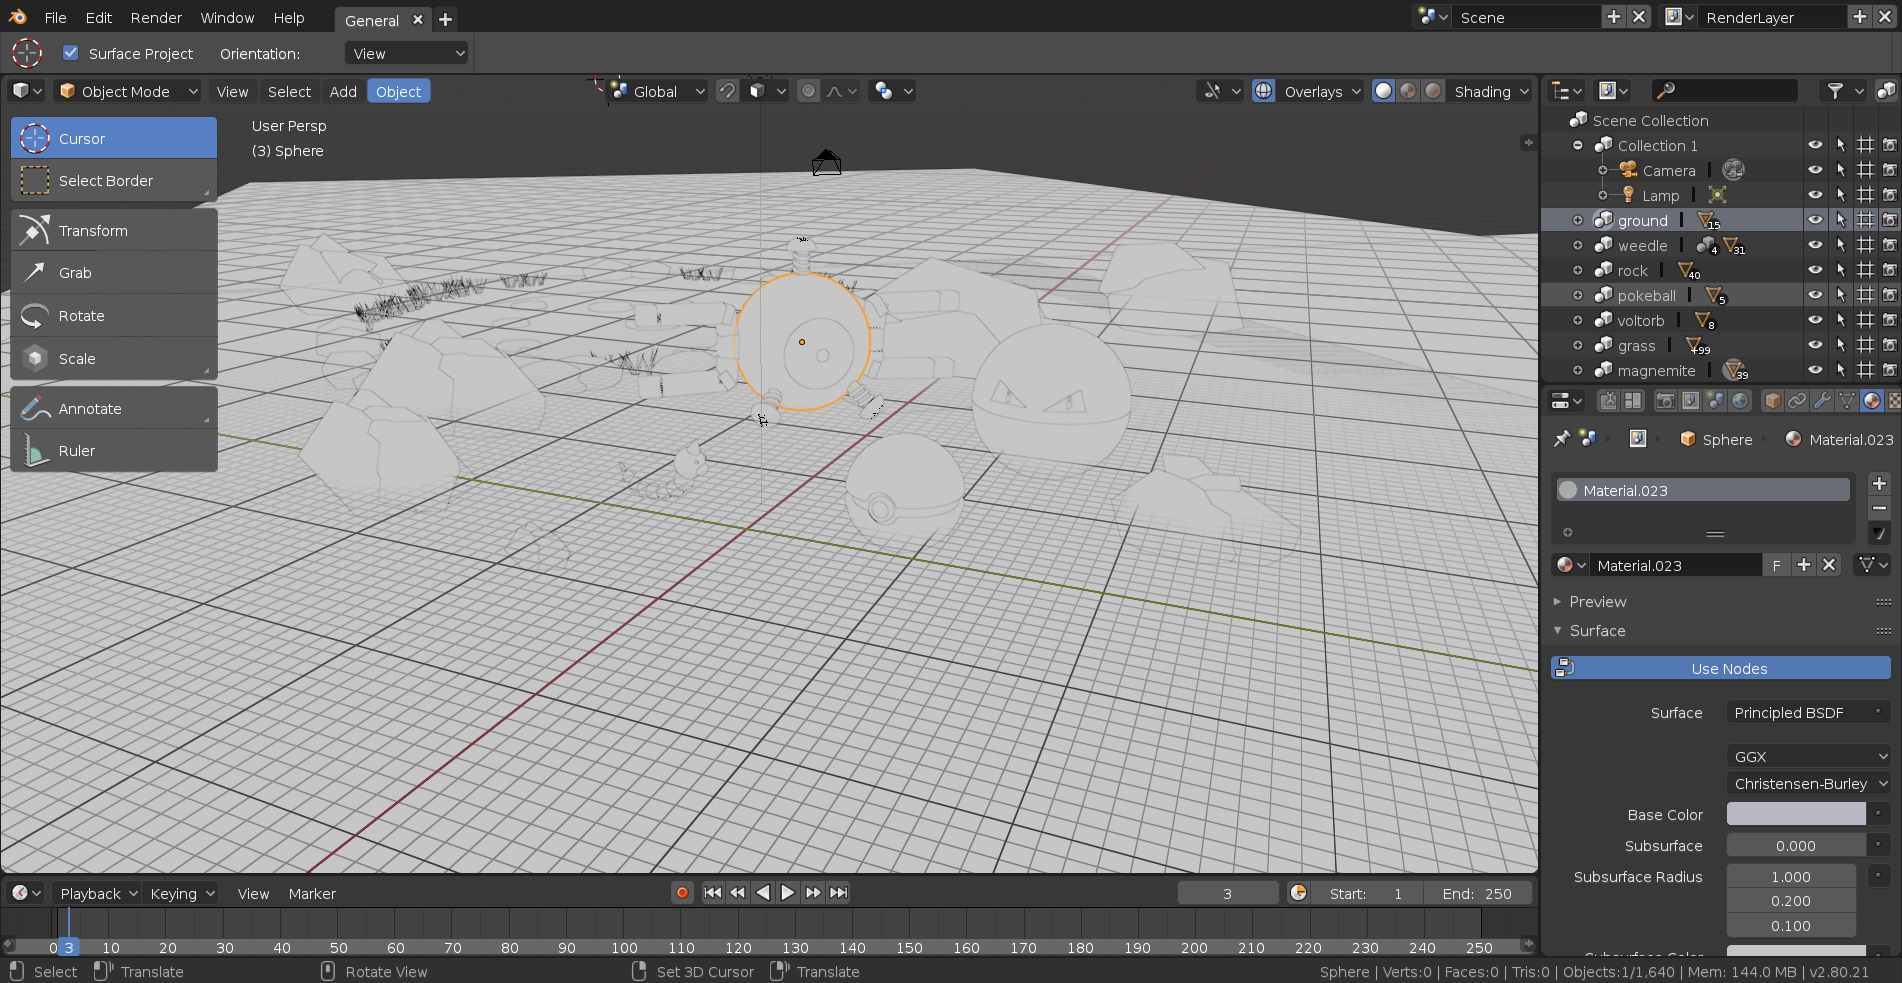Click the timeline current frame field
This screenshot has width=1902, height=983.
coord(1228,893)
